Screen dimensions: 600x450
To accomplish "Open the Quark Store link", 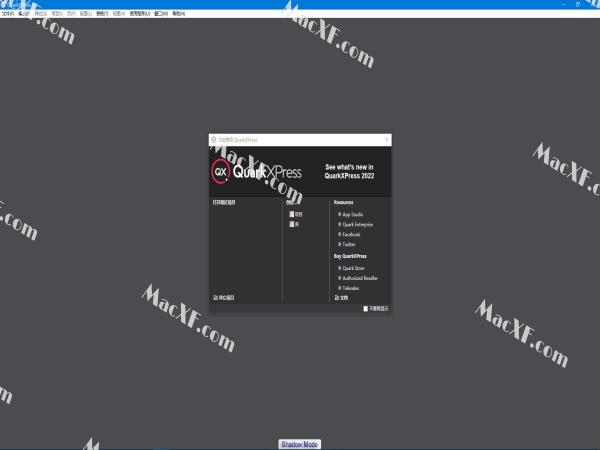I will click(353, 268).
